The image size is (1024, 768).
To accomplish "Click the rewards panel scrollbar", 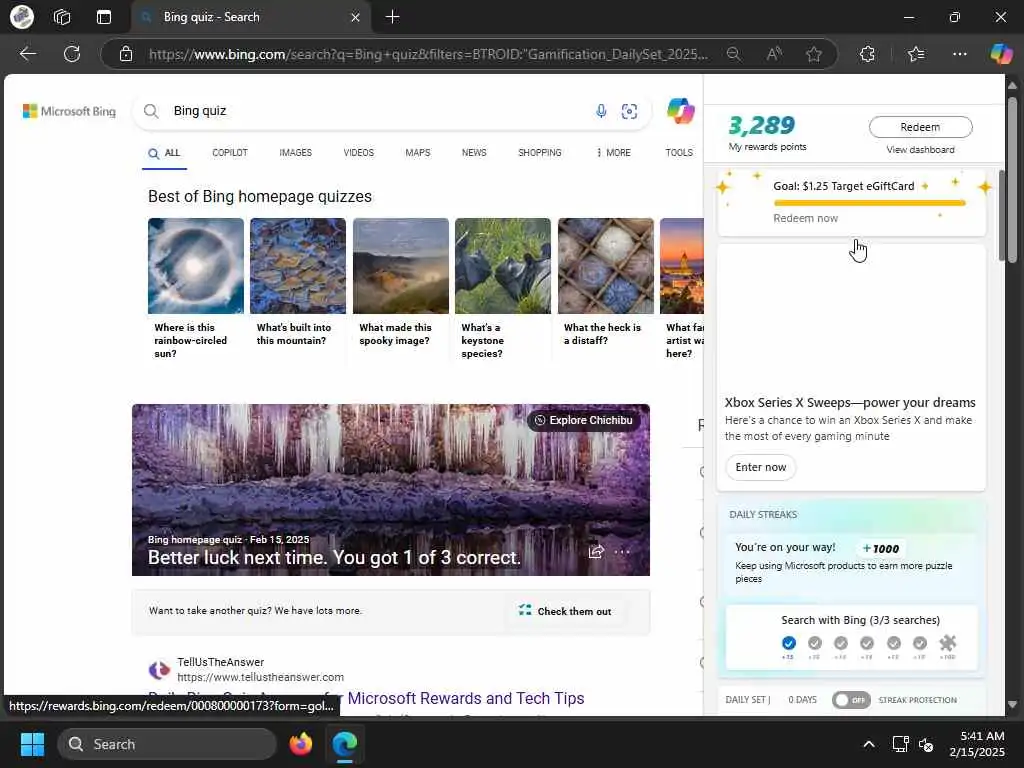I will tap(1002, 216).
